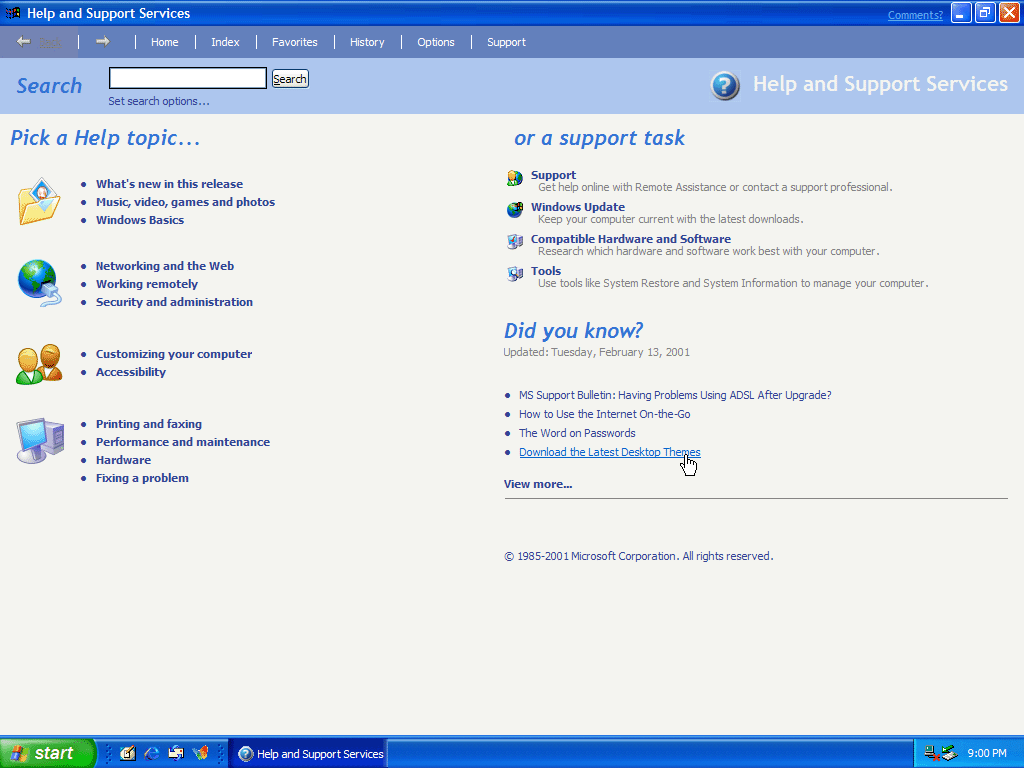Open Options in the navigation bar
The image size is (1024, 768).
pyautogui.click(x=436, y=42)
